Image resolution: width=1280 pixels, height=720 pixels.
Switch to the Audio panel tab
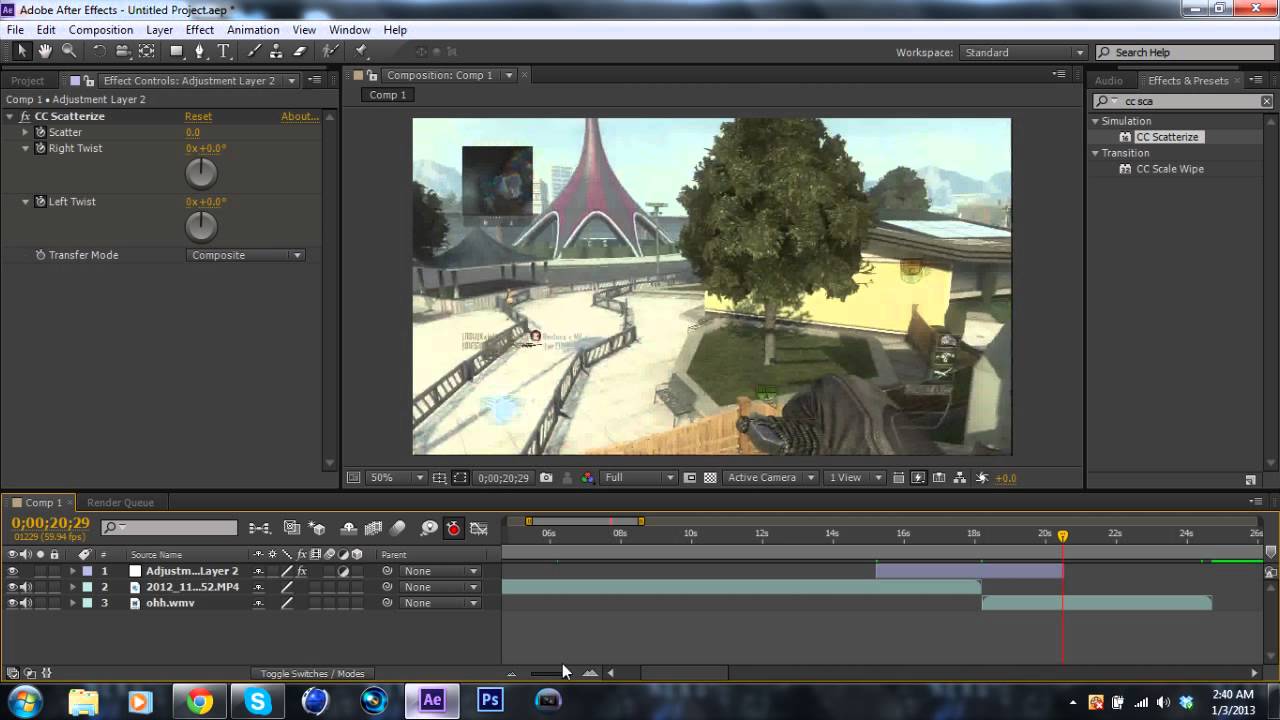1109,81
